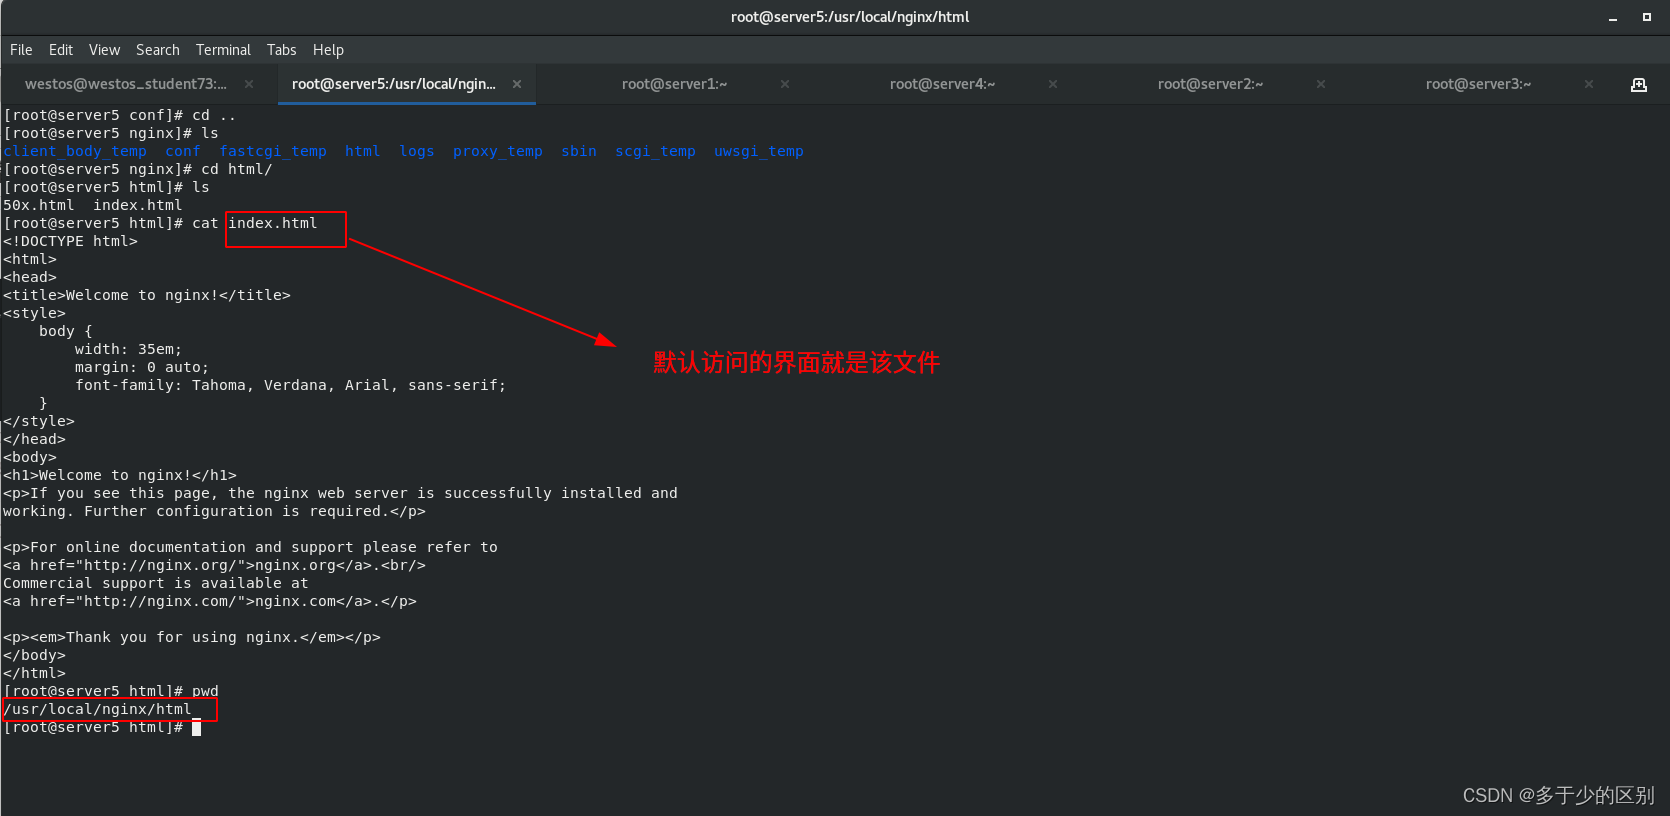
Task: Close the westos@westos_student73 tab
Action: pyautogui.click(x=249, y=84)
